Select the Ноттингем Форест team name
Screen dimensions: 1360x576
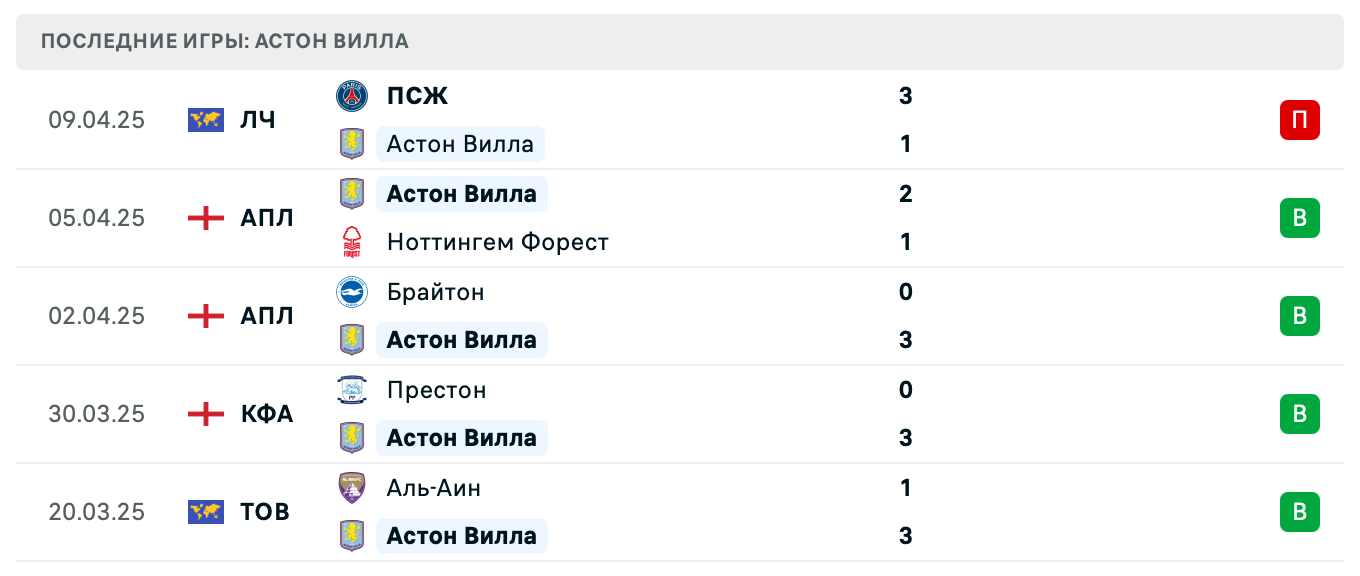pos(498,242)
